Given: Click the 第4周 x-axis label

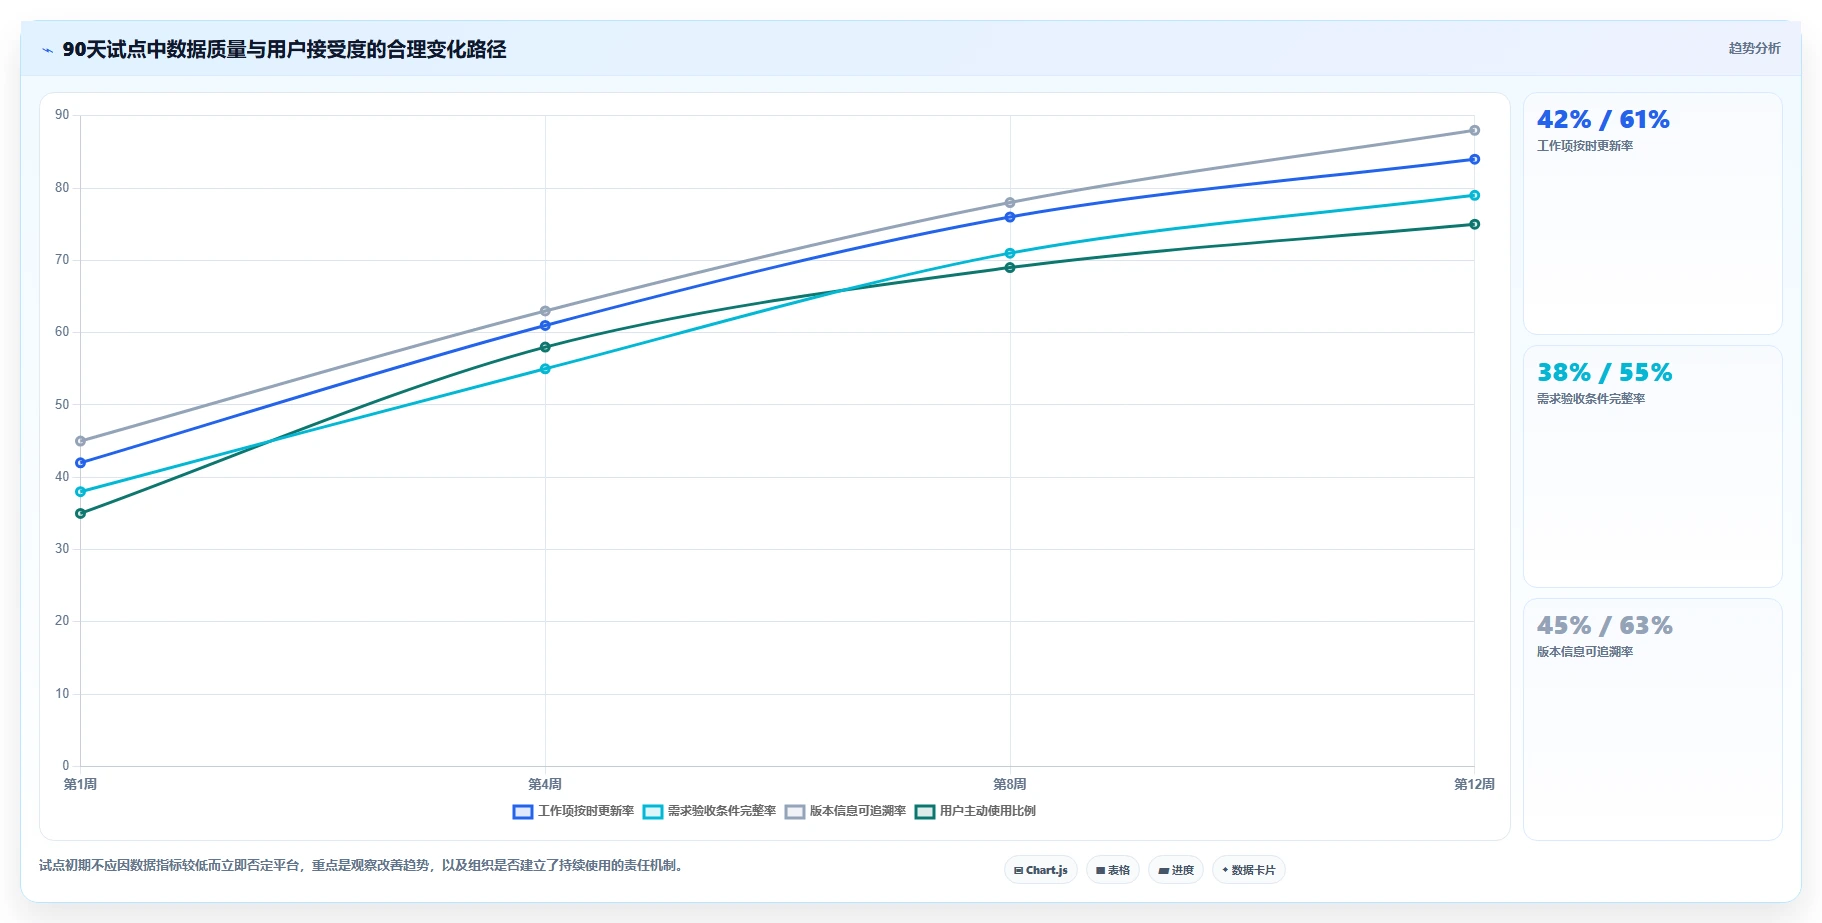Looking at the screenshot, I should (545, 784).
